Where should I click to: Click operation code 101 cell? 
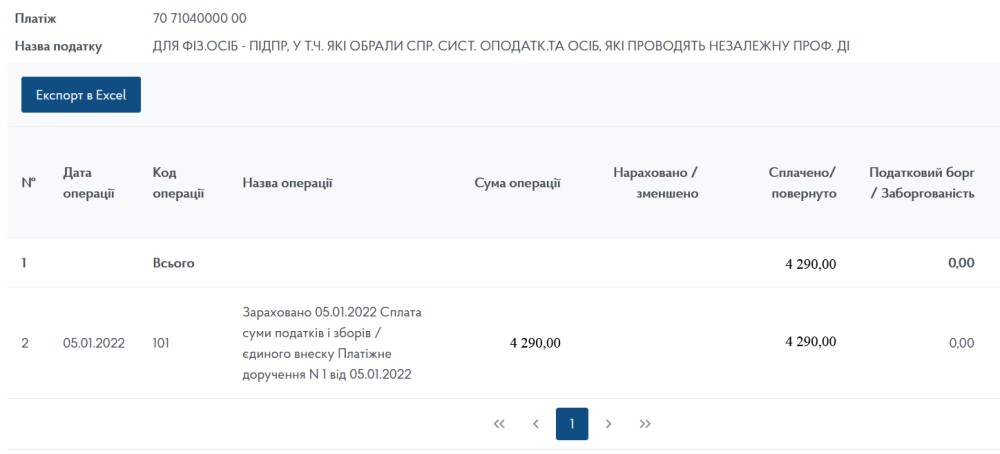pyautogui.click(x=162, y=343)
